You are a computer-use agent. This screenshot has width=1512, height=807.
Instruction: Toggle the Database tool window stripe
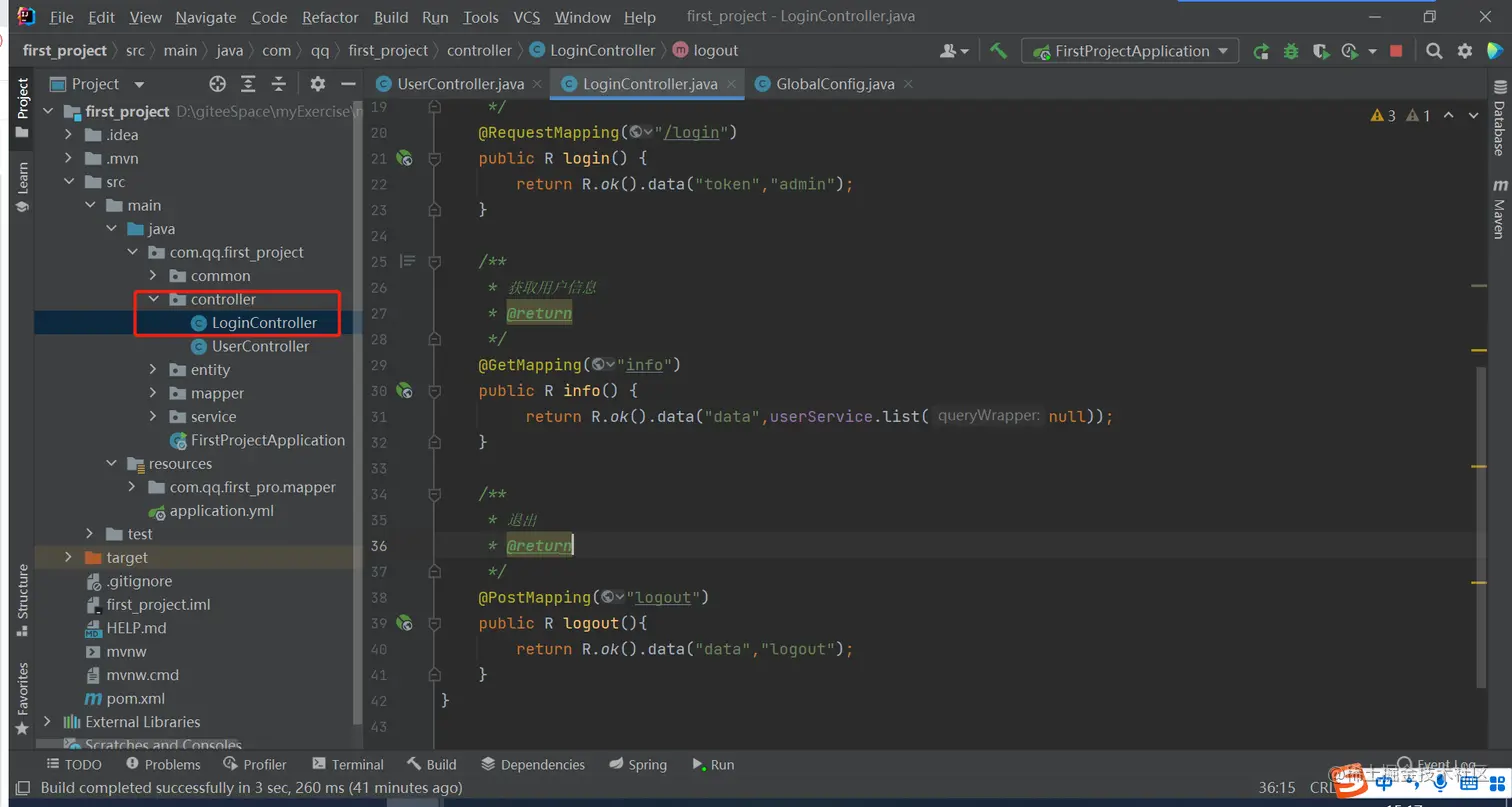pyautogui.click(x=1499, y=116)
